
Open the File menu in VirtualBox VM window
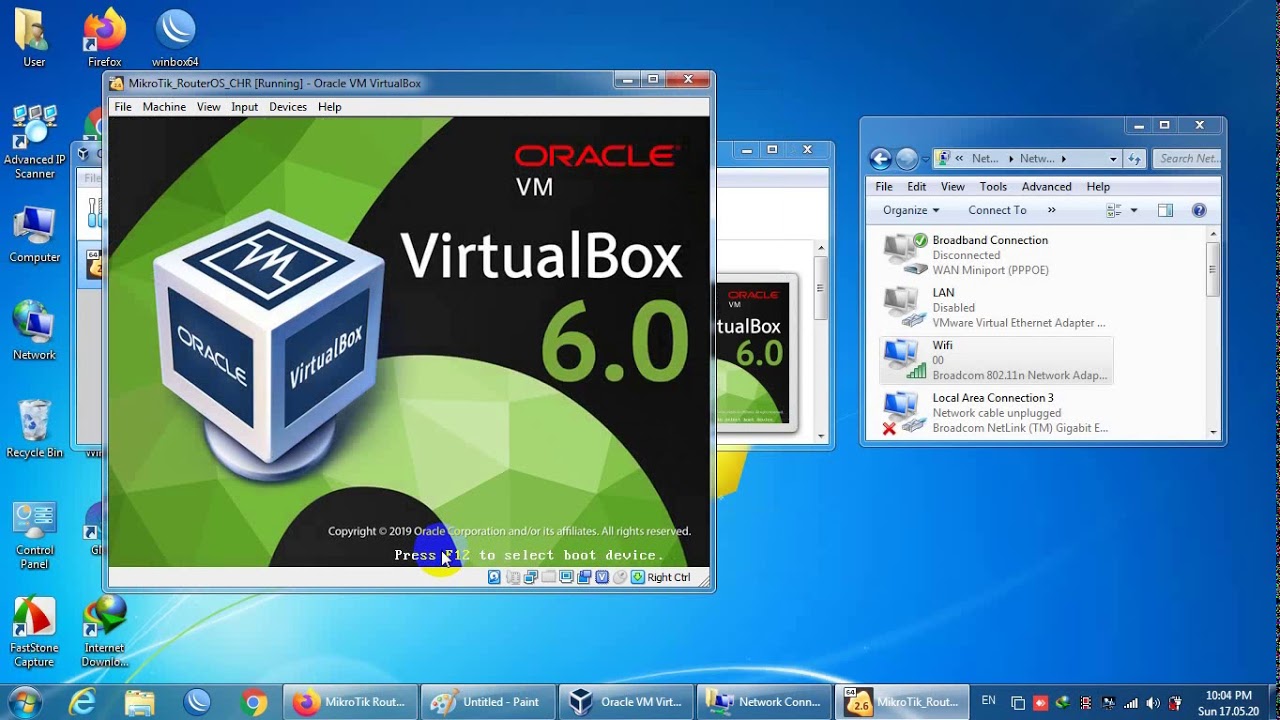[123, 107]
